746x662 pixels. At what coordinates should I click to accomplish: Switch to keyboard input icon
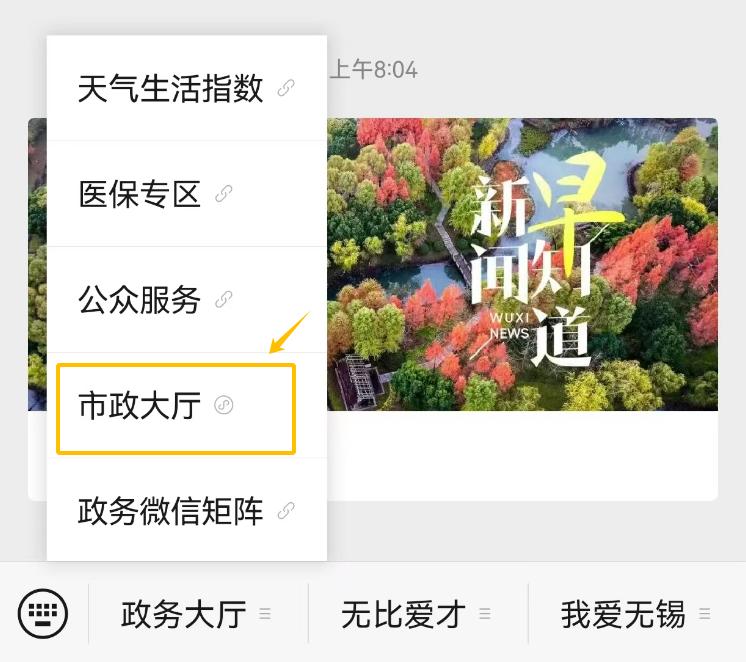(43, 613)
